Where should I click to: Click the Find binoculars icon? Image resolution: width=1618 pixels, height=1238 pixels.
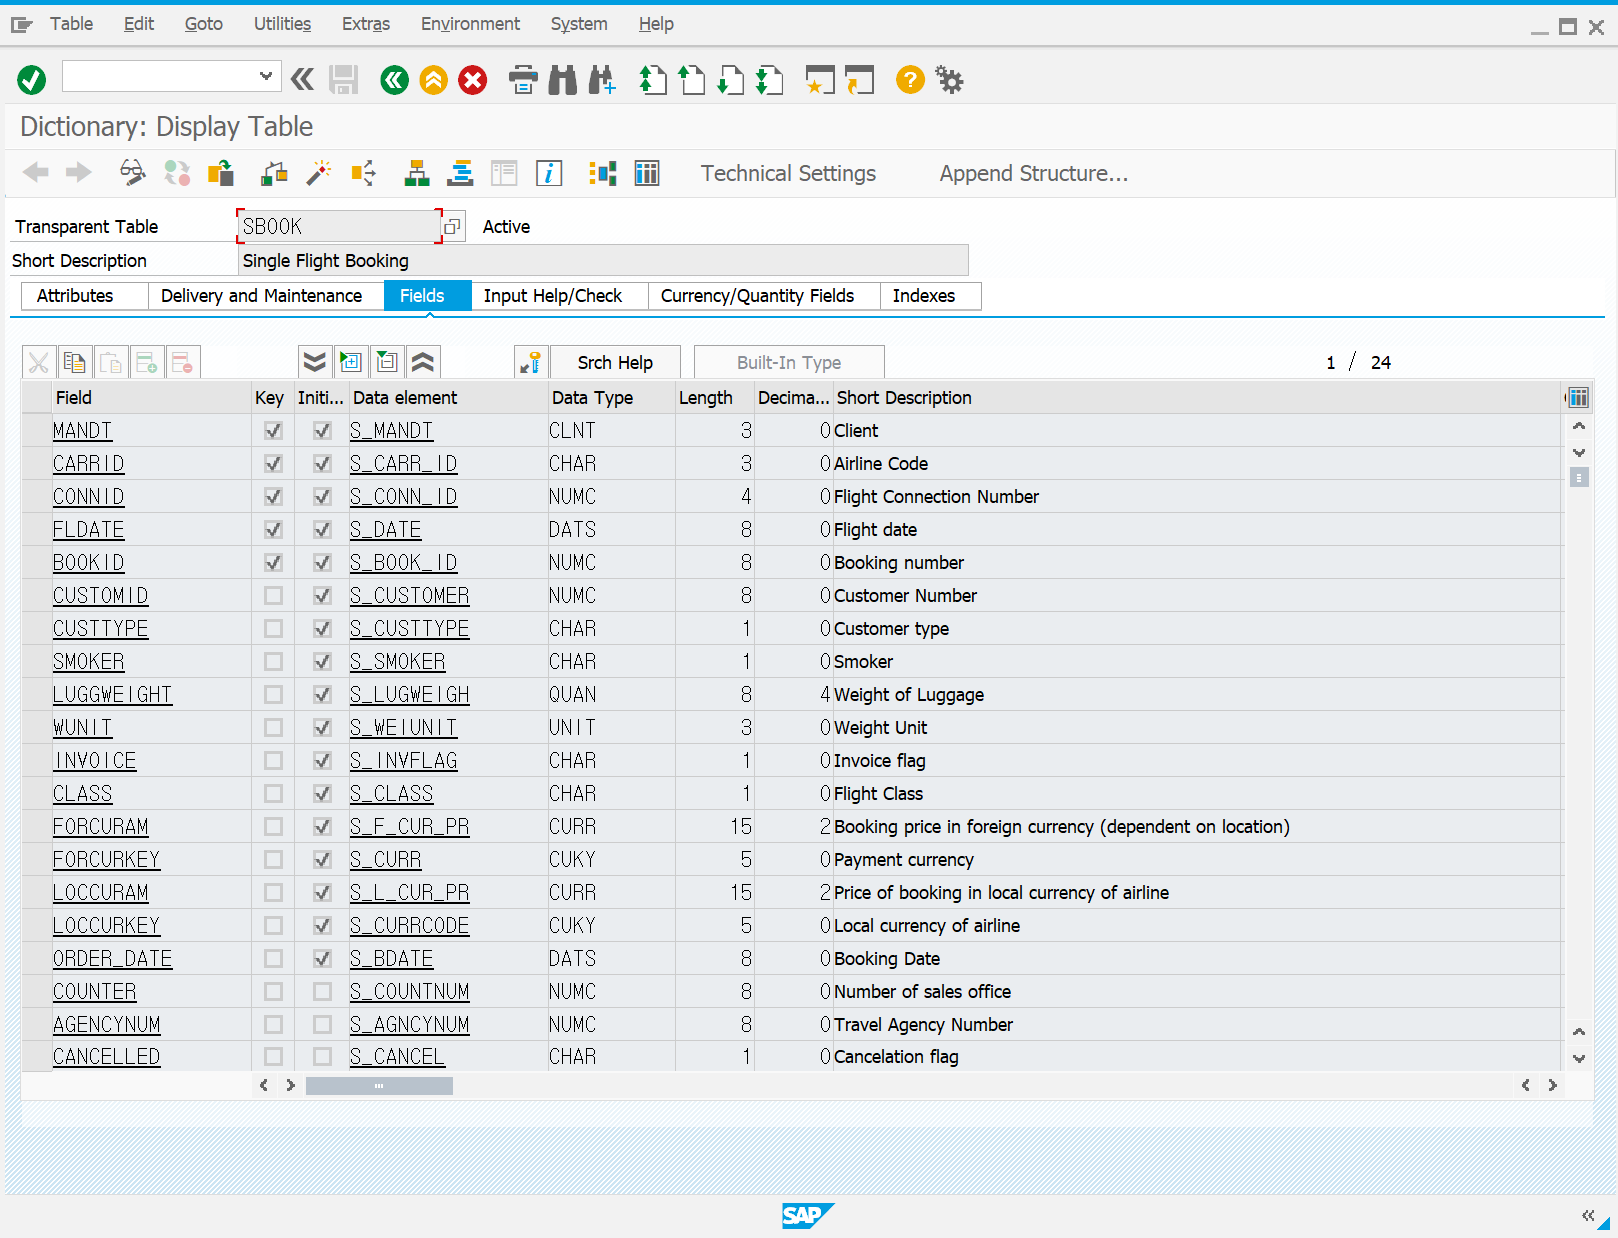pos(563,79)
